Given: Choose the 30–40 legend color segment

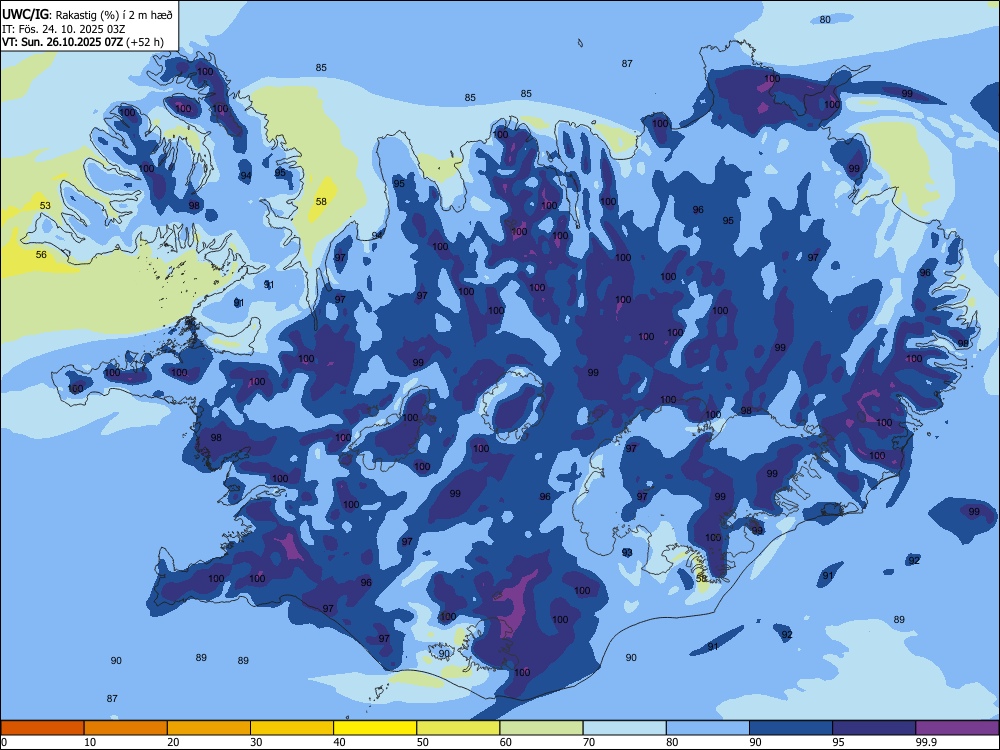Looking at the screenshot, I should pyautogui.click(x=292, y=728).
